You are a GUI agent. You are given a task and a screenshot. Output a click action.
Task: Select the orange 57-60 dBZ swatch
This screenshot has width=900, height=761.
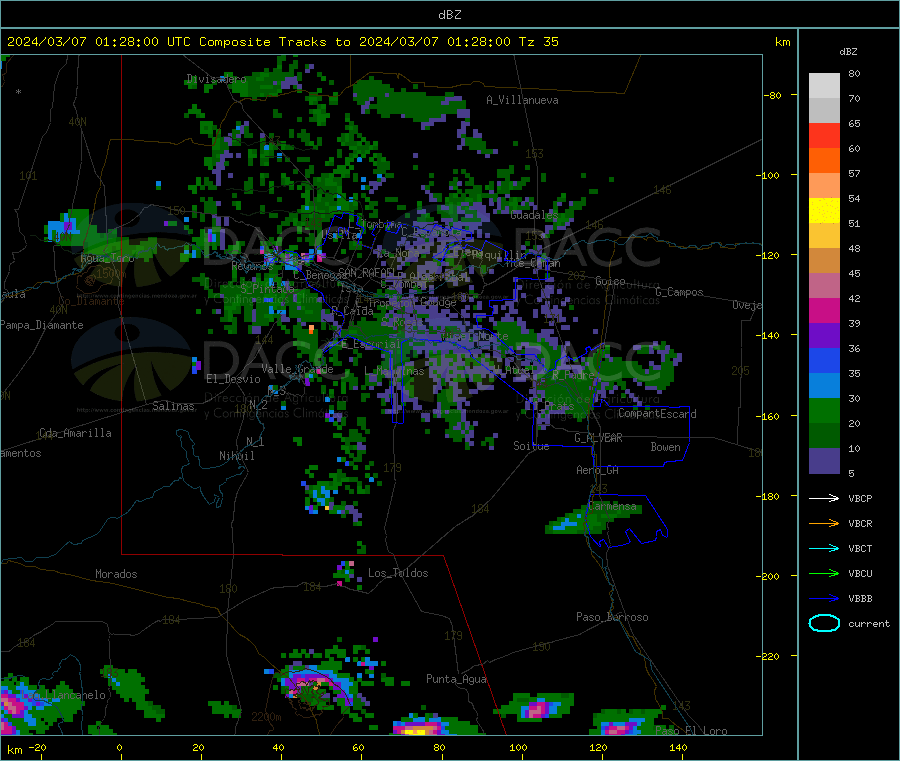coord(824,161)
